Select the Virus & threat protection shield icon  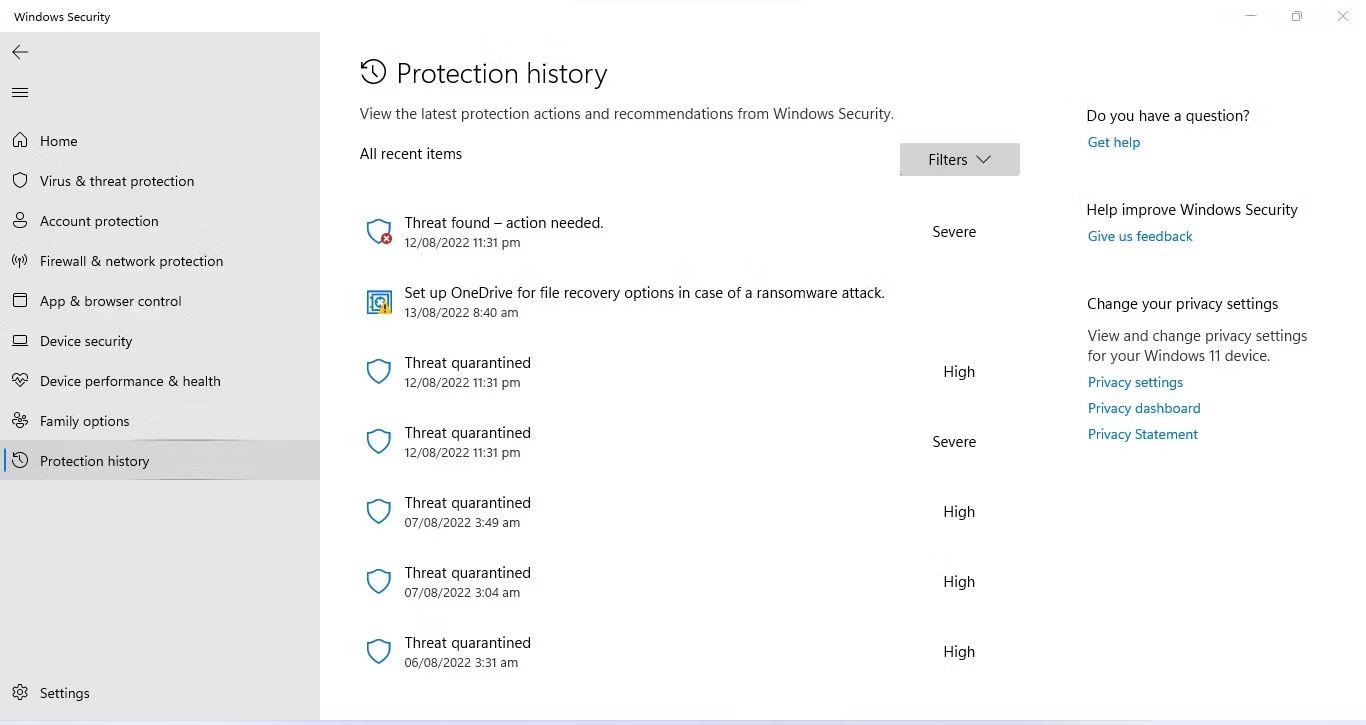[20, 181]
